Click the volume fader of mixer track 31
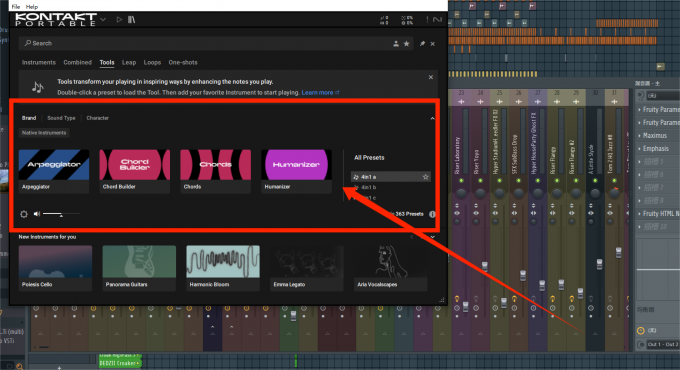The height and width of the screenshot is (370, 680). (618, 252)
